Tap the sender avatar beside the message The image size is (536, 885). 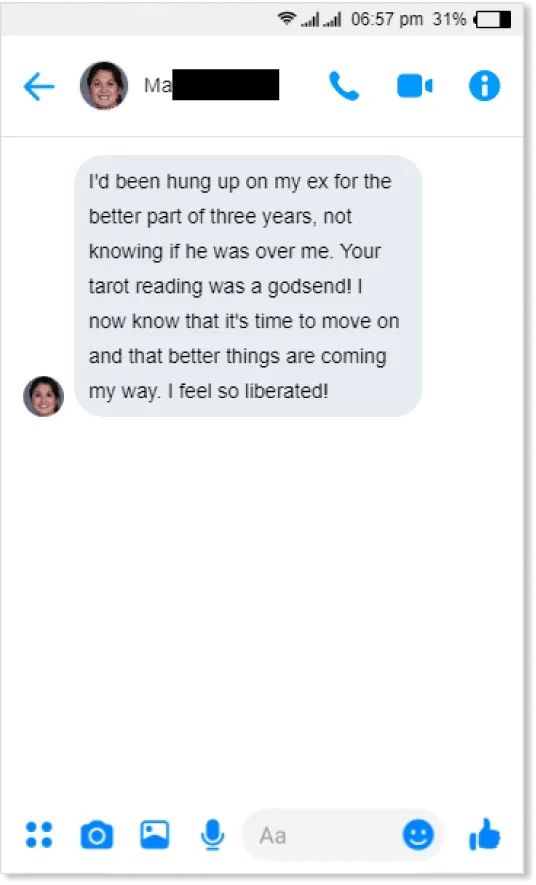43,396
